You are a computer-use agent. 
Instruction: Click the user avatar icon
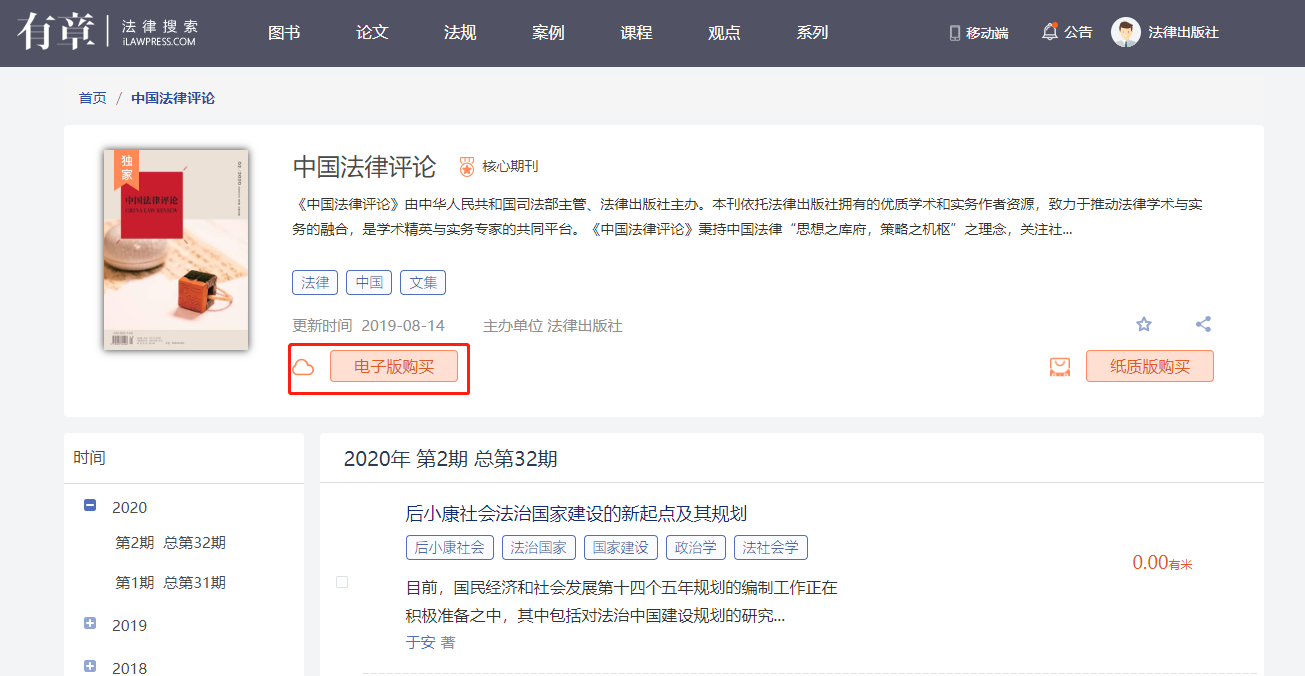(x=1125, y=32)
